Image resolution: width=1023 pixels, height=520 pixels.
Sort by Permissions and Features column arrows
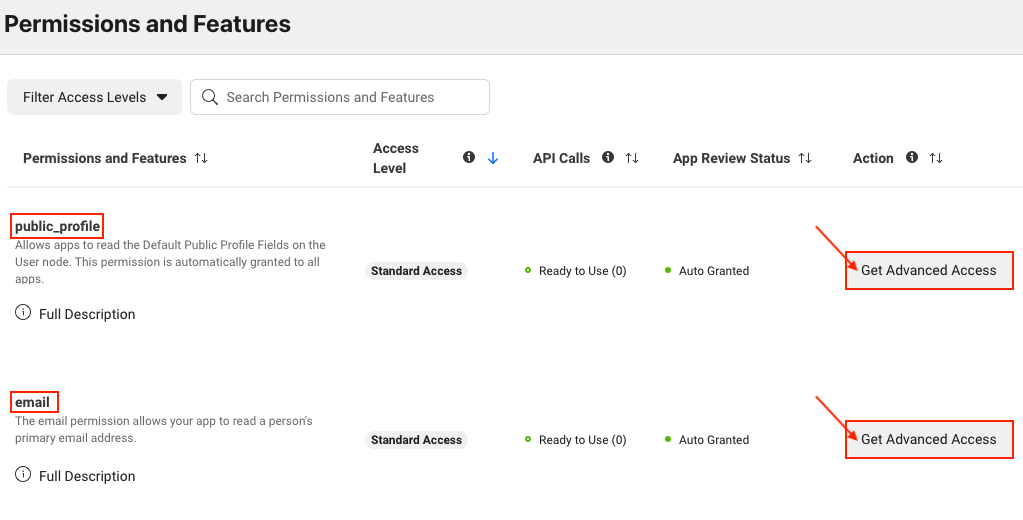pyautogui.click(x=201, y=158)
